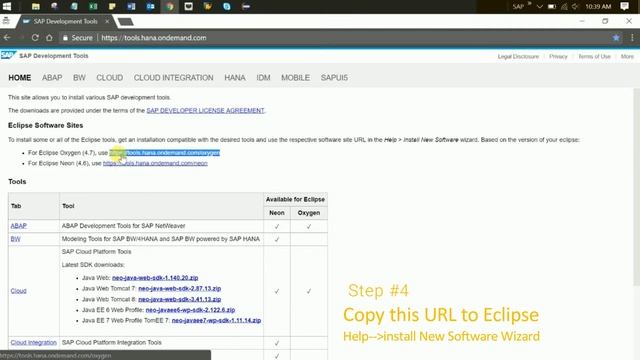Click 'ABAP Development Tools for SAP NetWeaver' cell
Viewport: 640px width, 360px height.
161,226
